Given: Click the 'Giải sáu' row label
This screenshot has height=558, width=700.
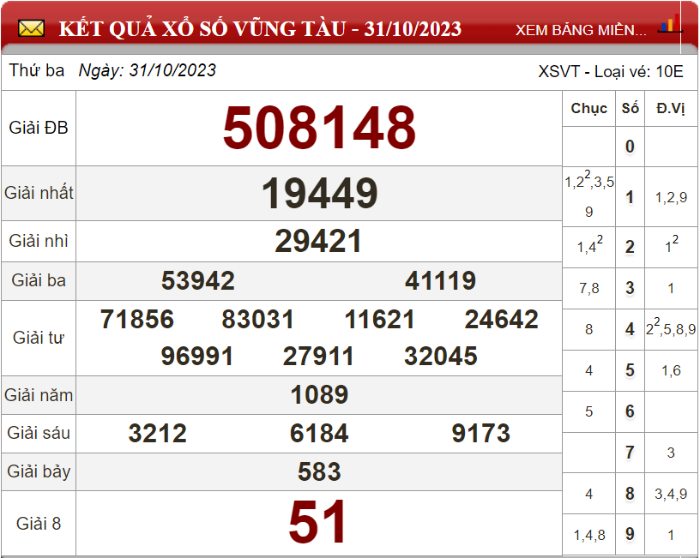Looking at the screenshot, I should (x=38, y=433).
